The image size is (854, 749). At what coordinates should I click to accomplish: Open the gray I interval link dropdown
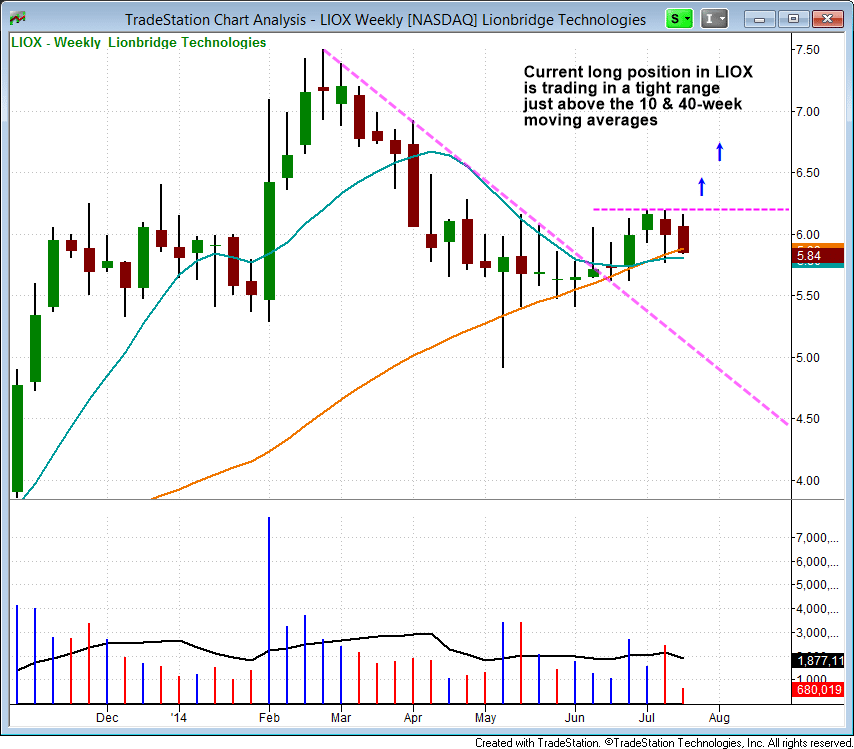click(714, 19)
